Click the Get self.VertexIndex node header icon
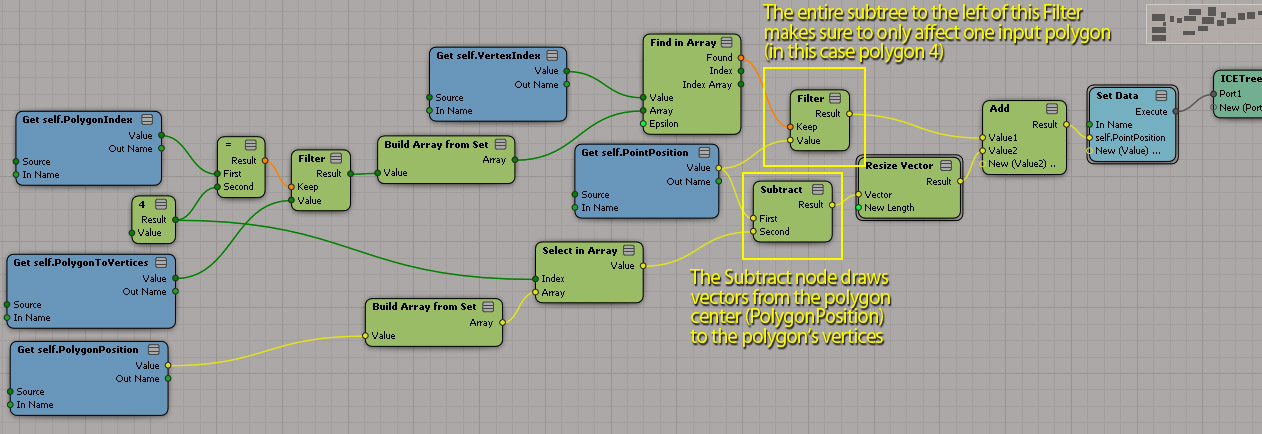1262x434 pixels. point(552,55)
